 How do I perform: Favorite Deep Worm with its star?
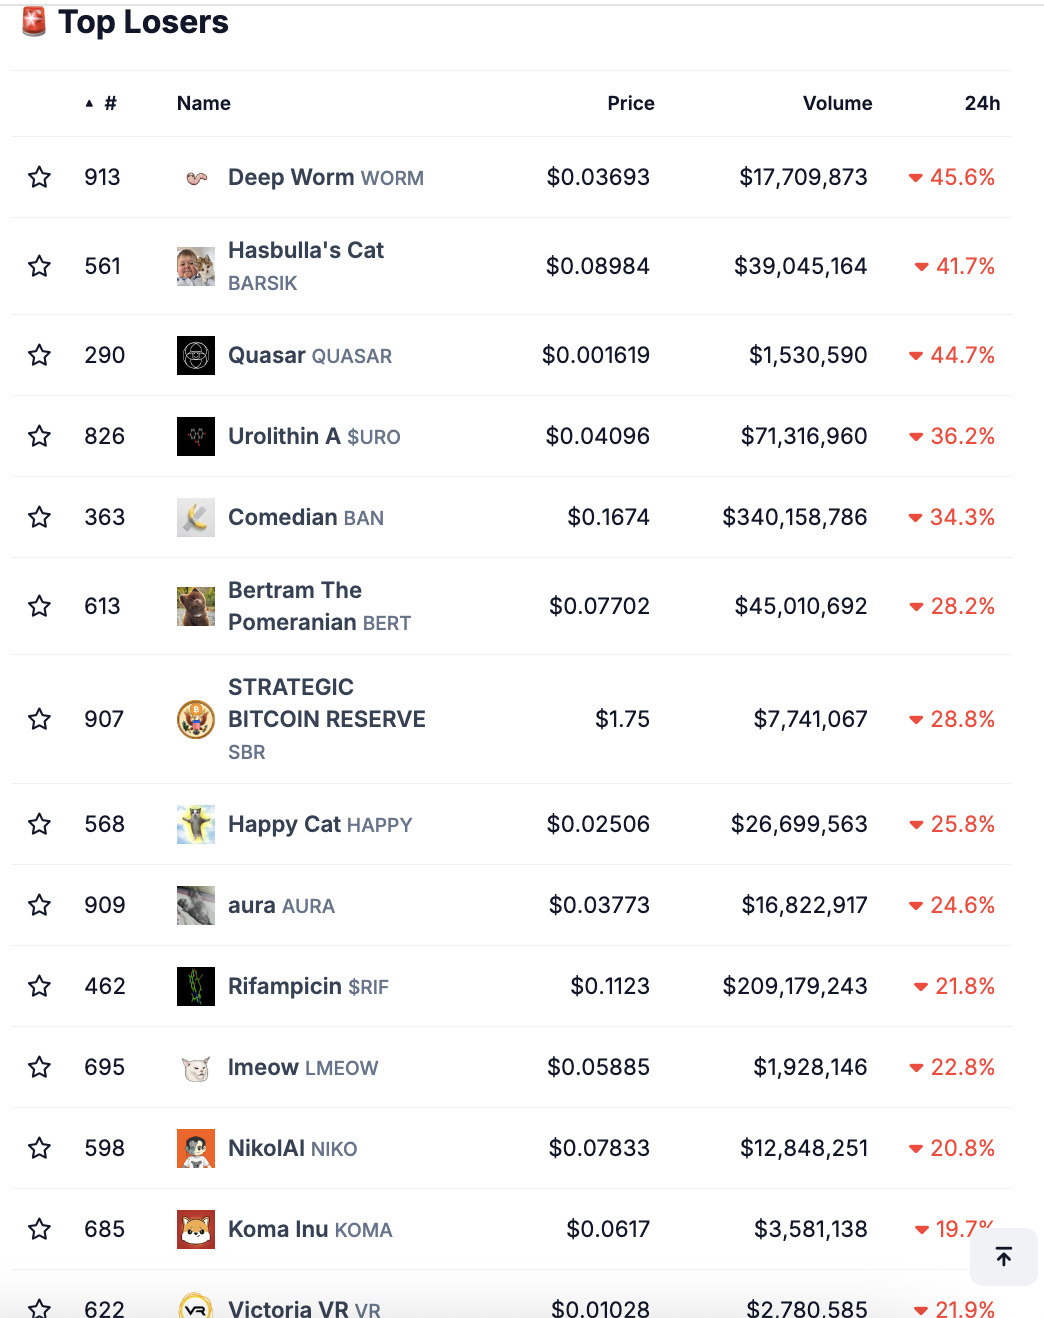(40, 178)
